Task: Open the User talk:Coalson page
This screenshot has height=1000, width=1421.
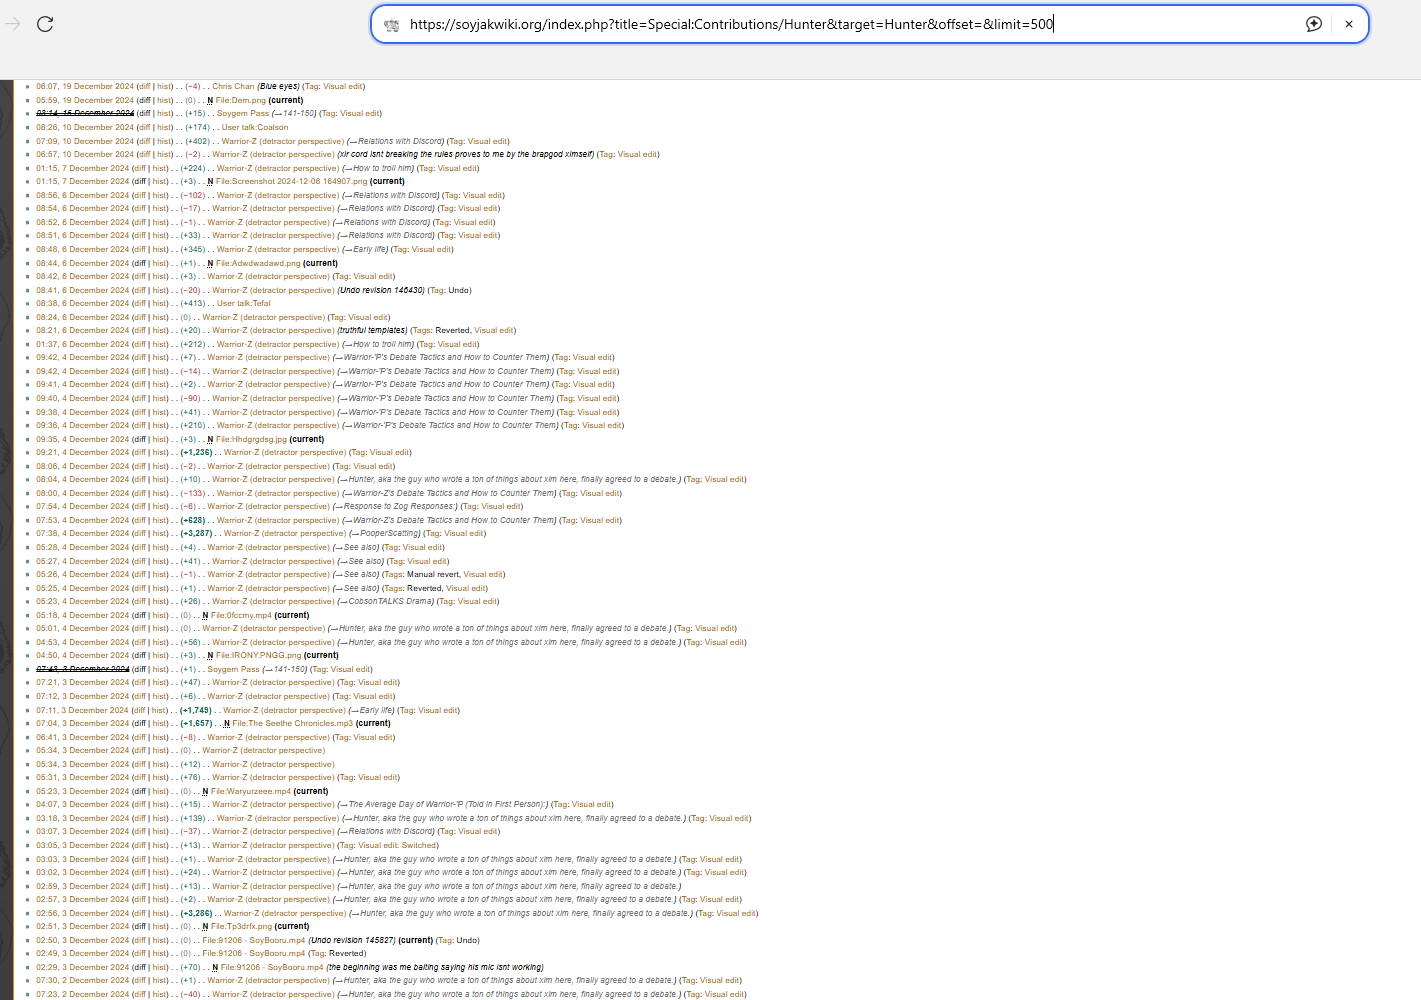Action: point(255,127)
